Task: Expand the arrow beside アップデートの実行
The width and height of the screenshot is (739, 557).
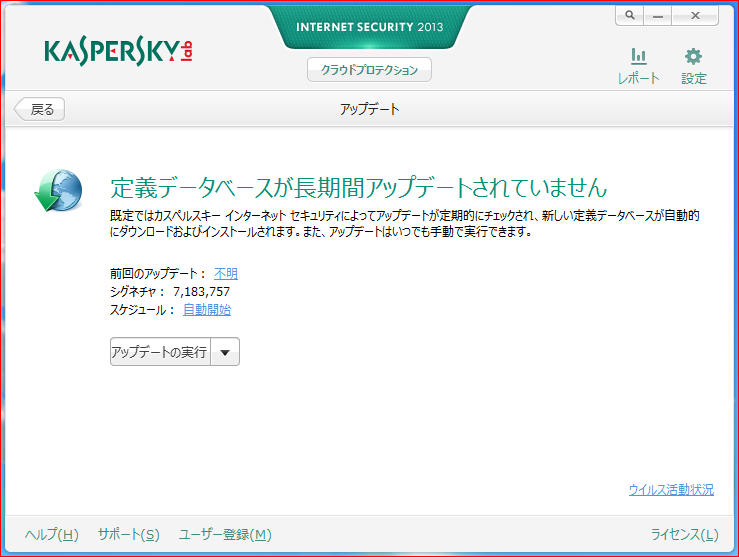Action: (x=225, y=352)
